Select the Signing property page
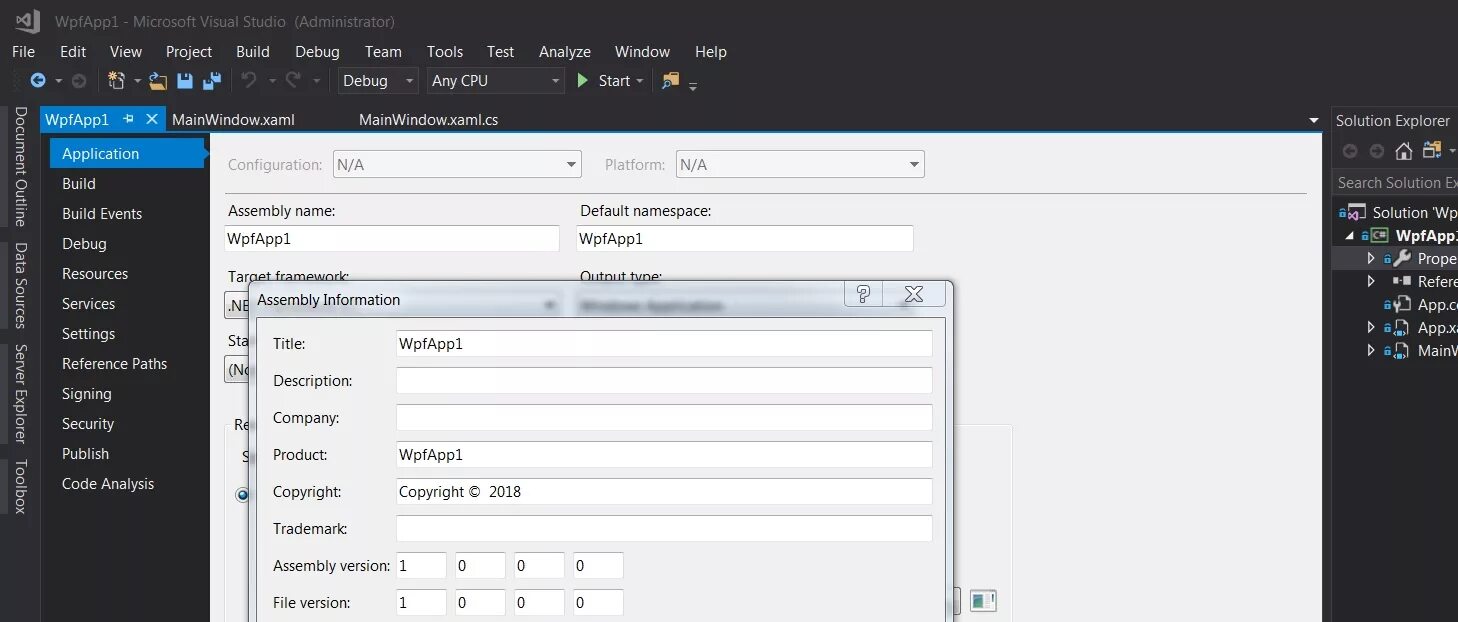The image size is (1458, 622). pos(87,393)
